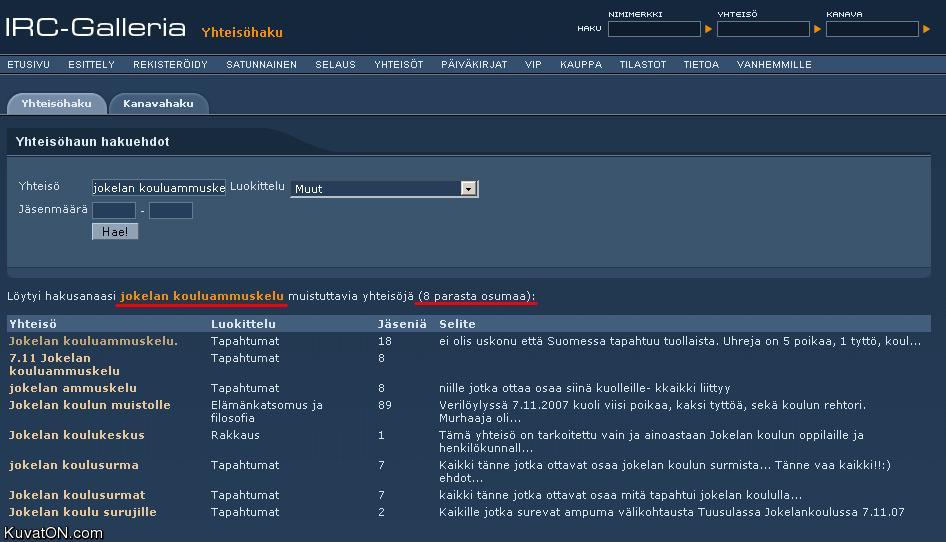Click the orange arrow next to Kanava search
This screenshot has height=542, width=946.
tap(926, 29)
